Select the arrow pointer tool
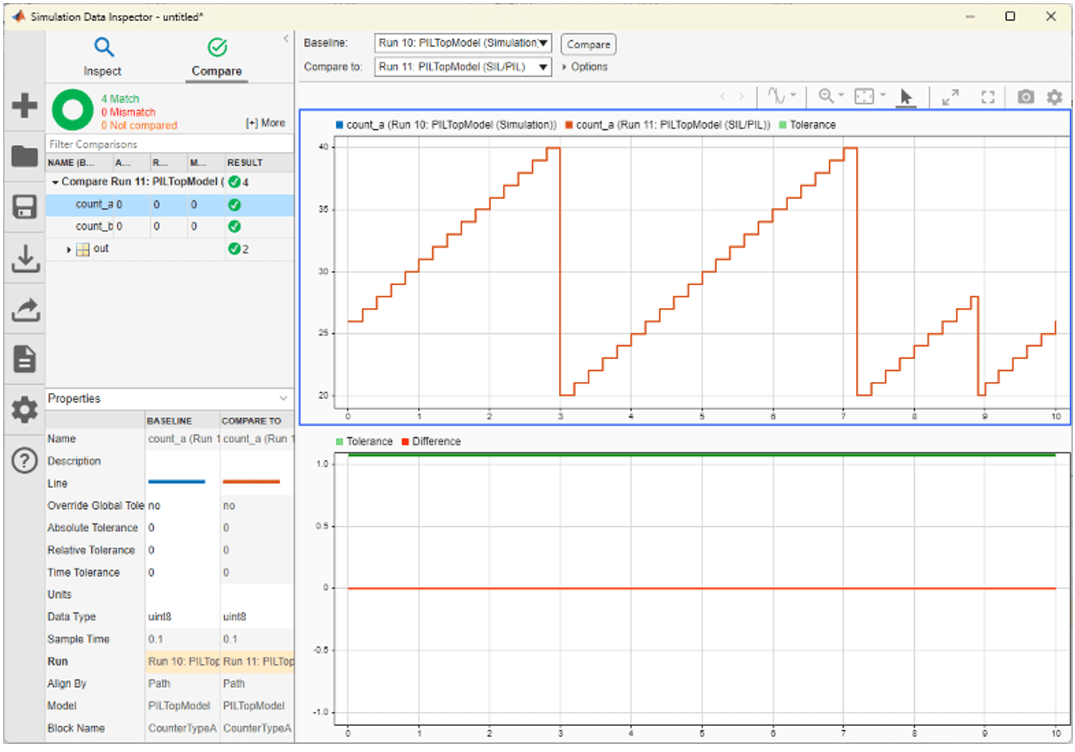Viewport: 1075px width, 752px height. click(x=906, y=97)
